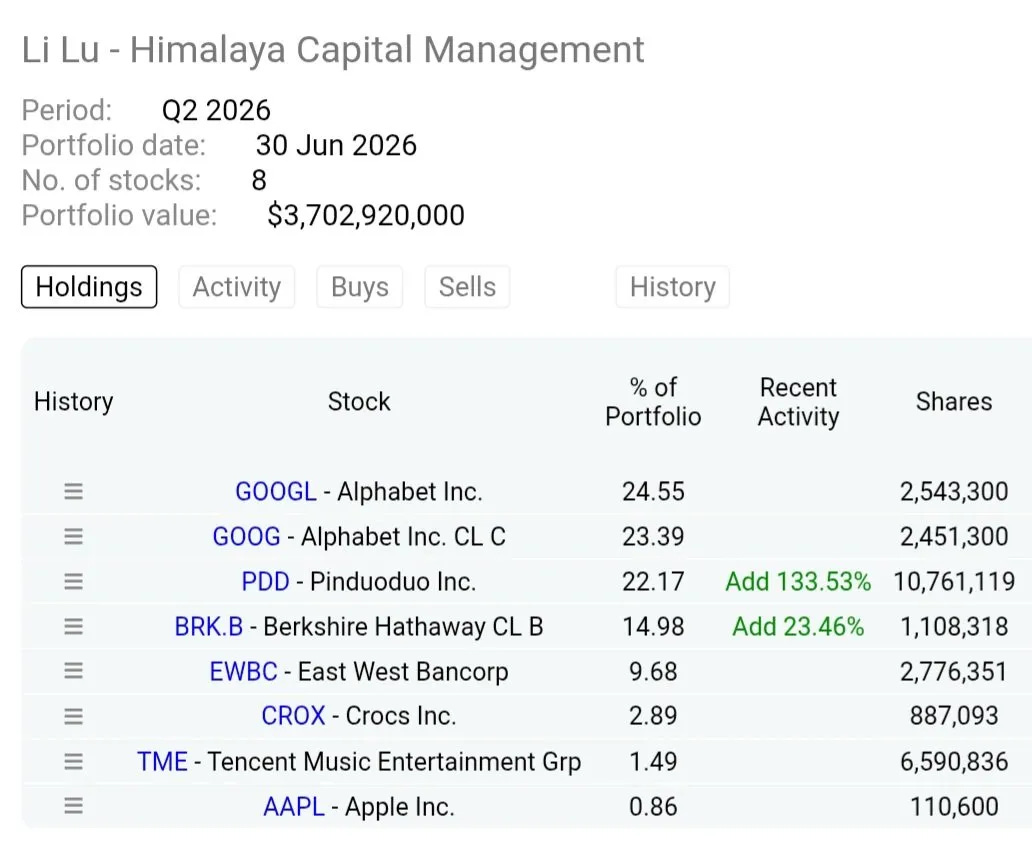Click the 14.98 portfolio percentage
The width and height of the screenshot is (1032, 857).
(653, 627)
